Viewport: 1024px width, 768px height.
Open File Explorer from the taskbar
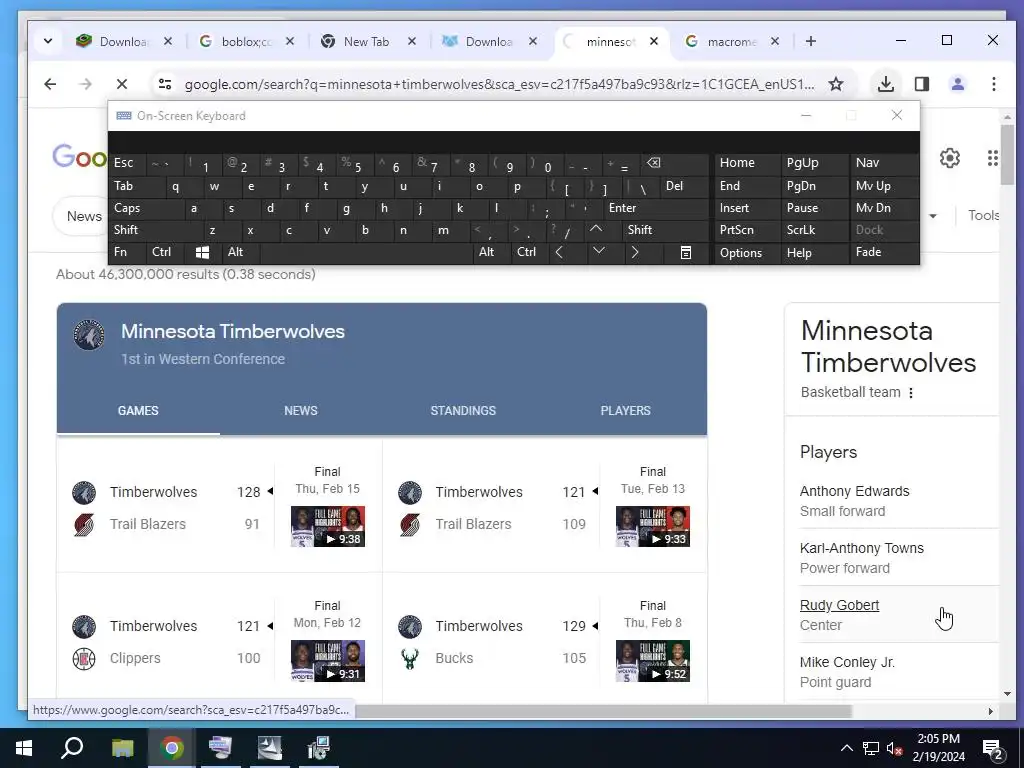point(122,748)
